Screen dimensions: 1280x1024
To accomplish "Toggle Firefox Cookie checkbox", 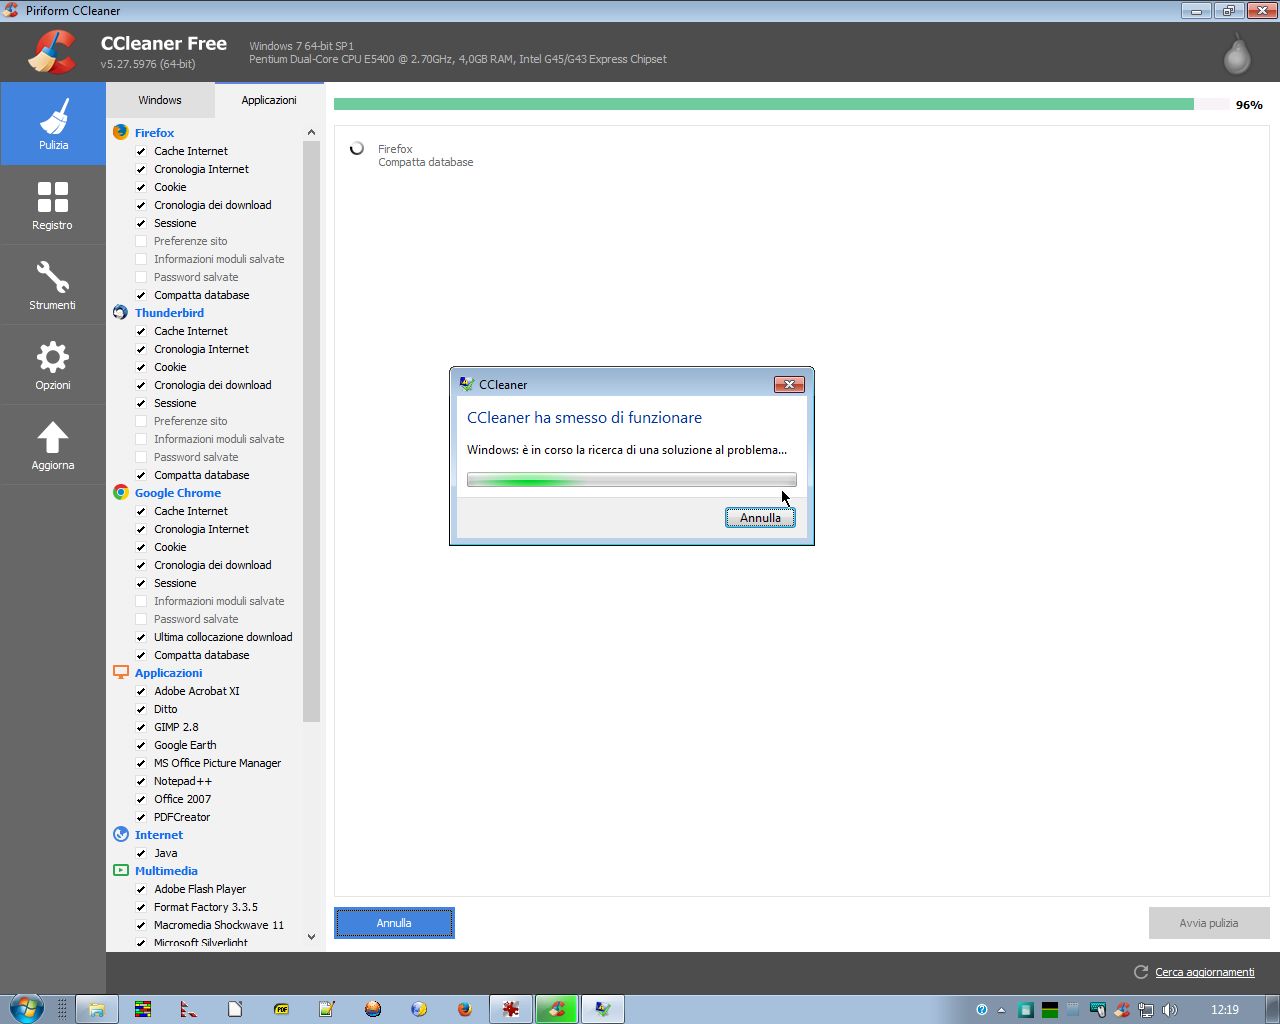I will click(x=141, y=187).
